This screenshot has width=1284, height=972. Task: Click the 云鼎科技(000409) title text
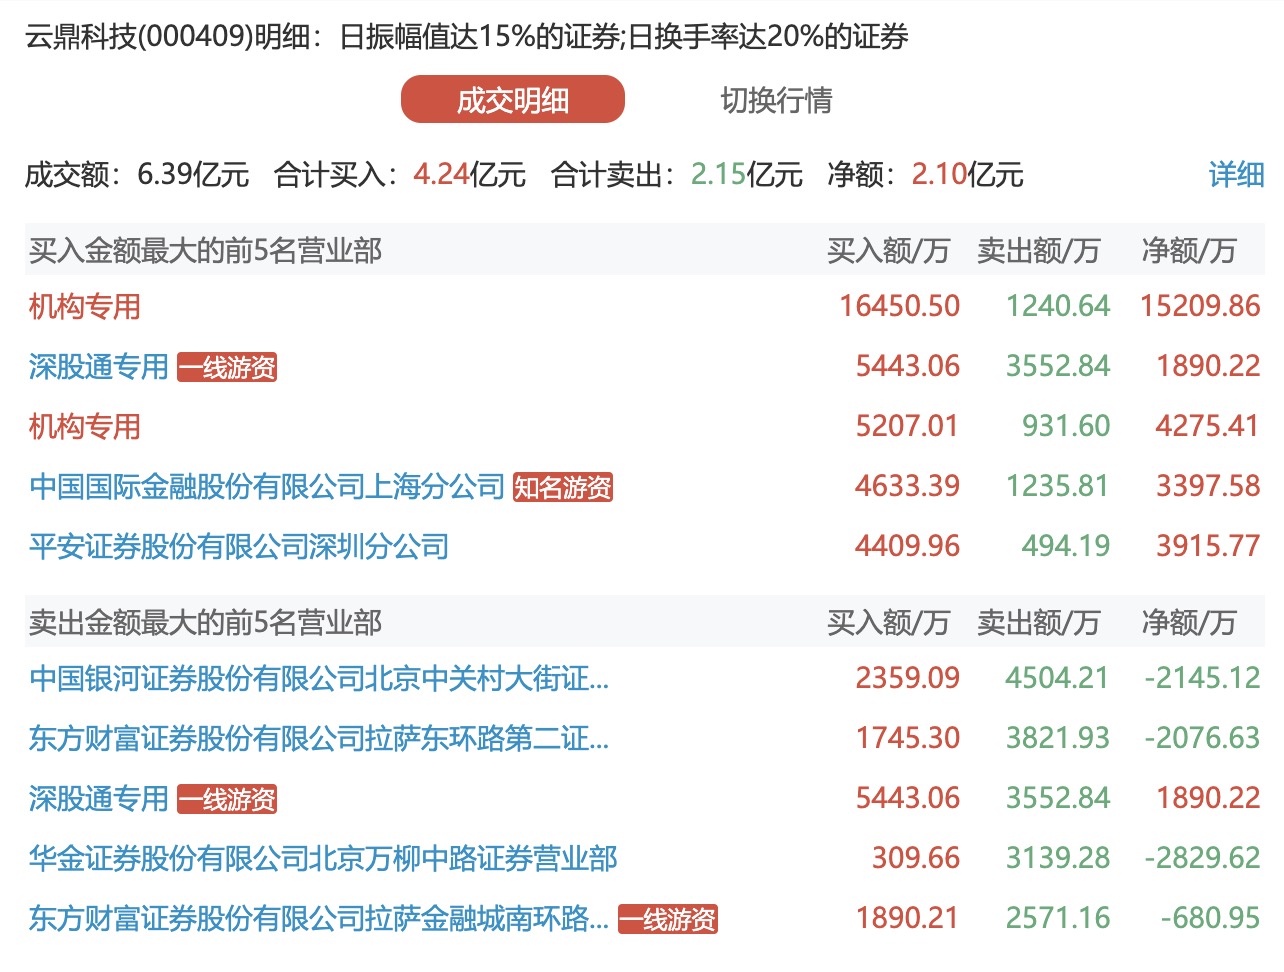pos(138,37)
